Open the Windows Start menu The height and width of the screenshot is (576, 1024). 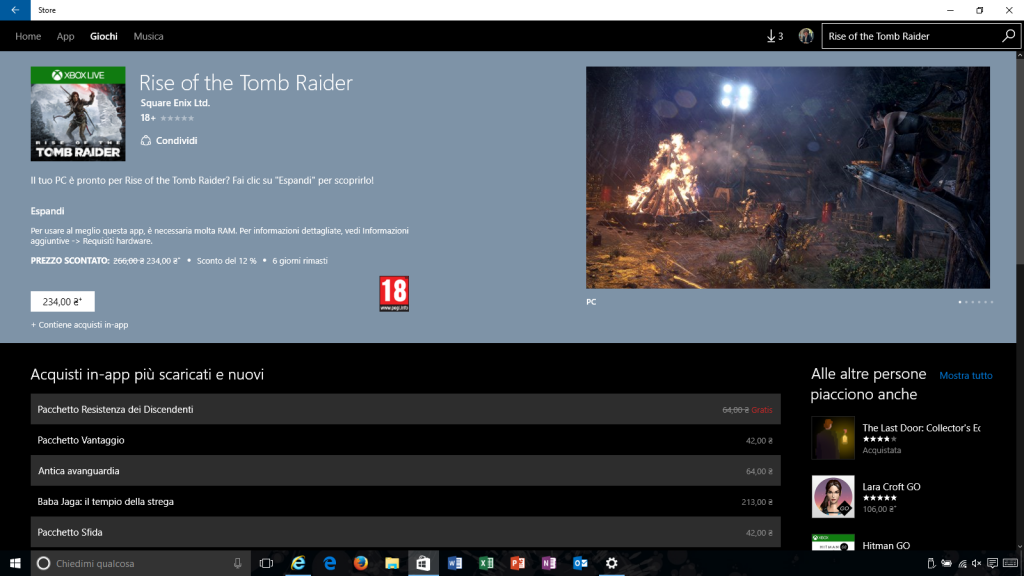tap(15, 563)
